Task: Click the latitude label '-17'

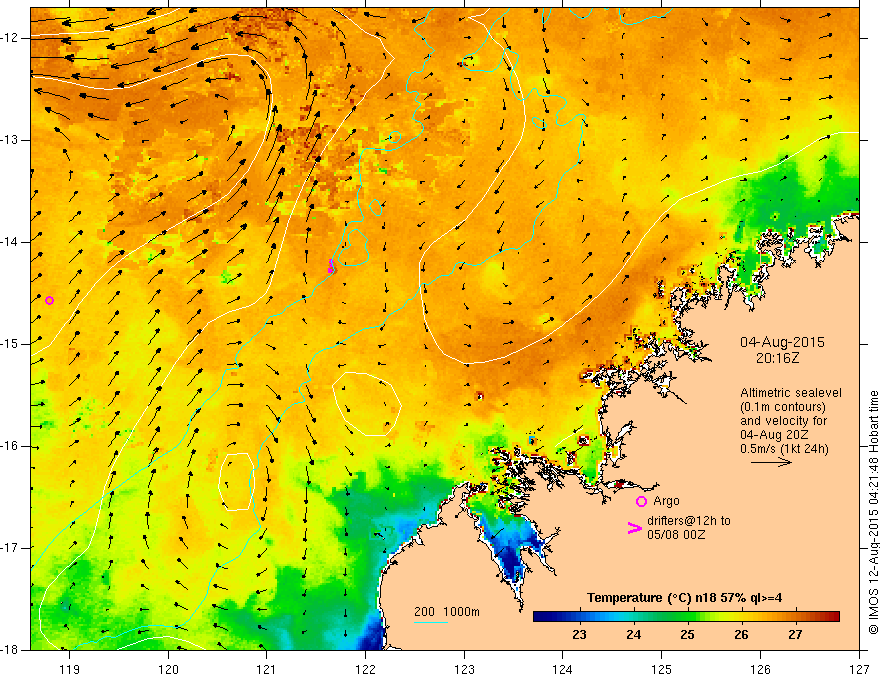Action: coord(10,548)
